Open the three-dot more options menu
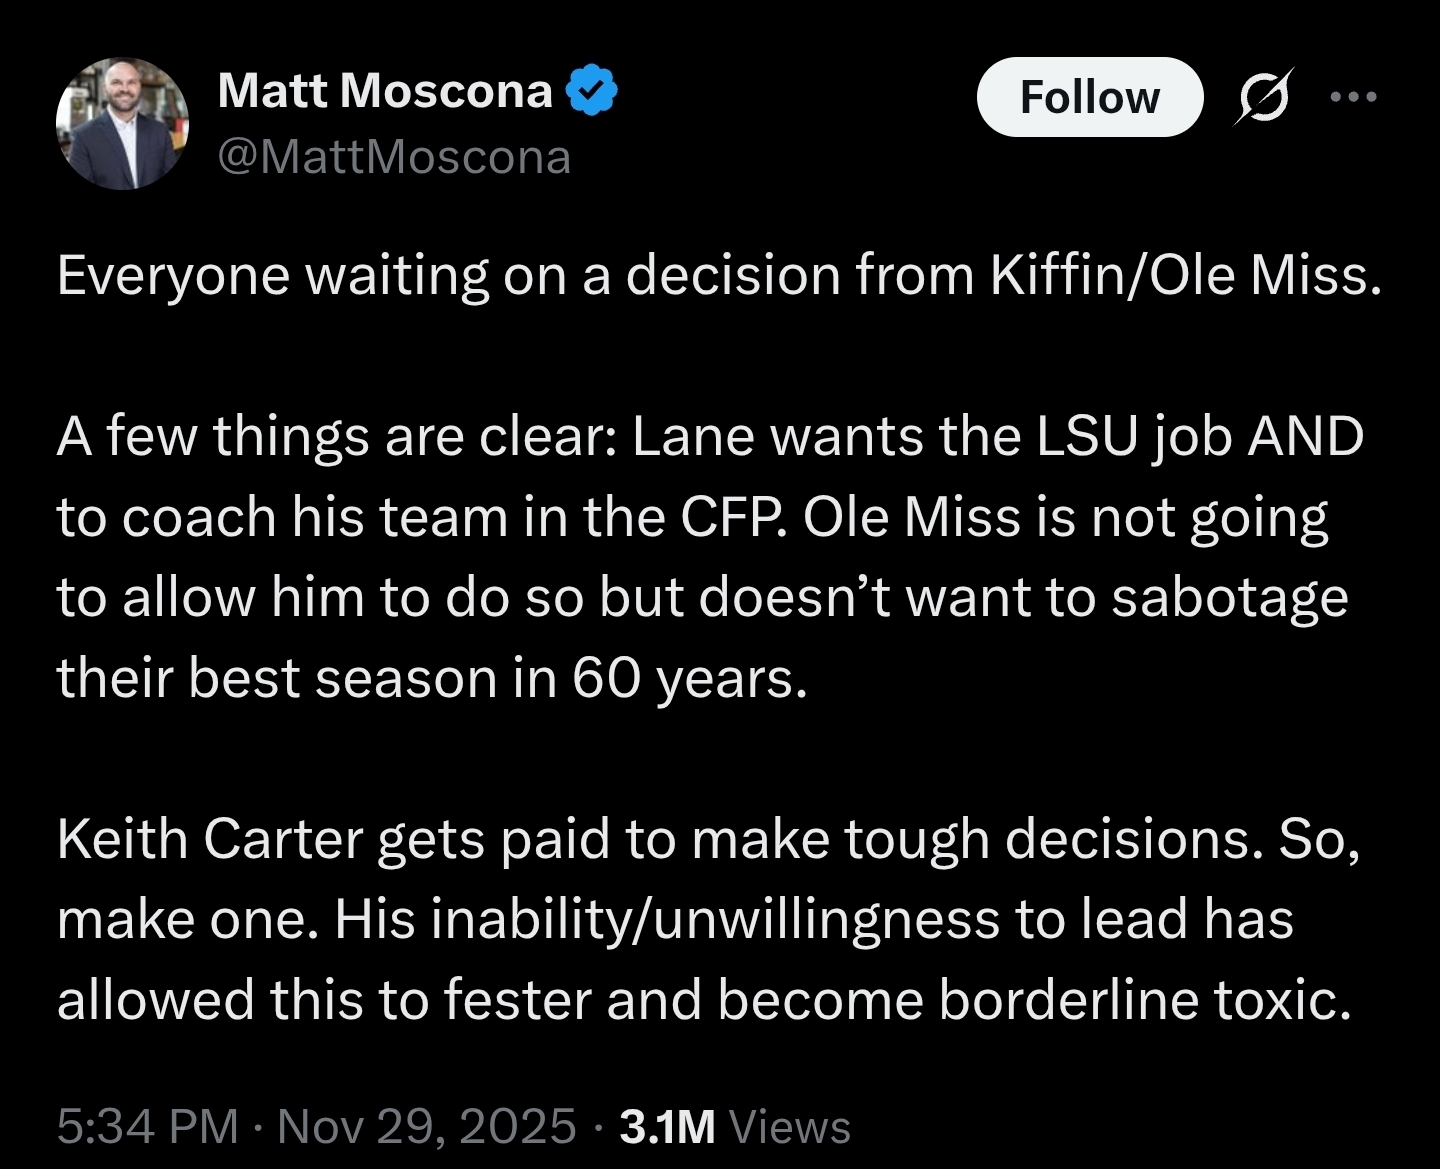 (x=1354, y=97)
